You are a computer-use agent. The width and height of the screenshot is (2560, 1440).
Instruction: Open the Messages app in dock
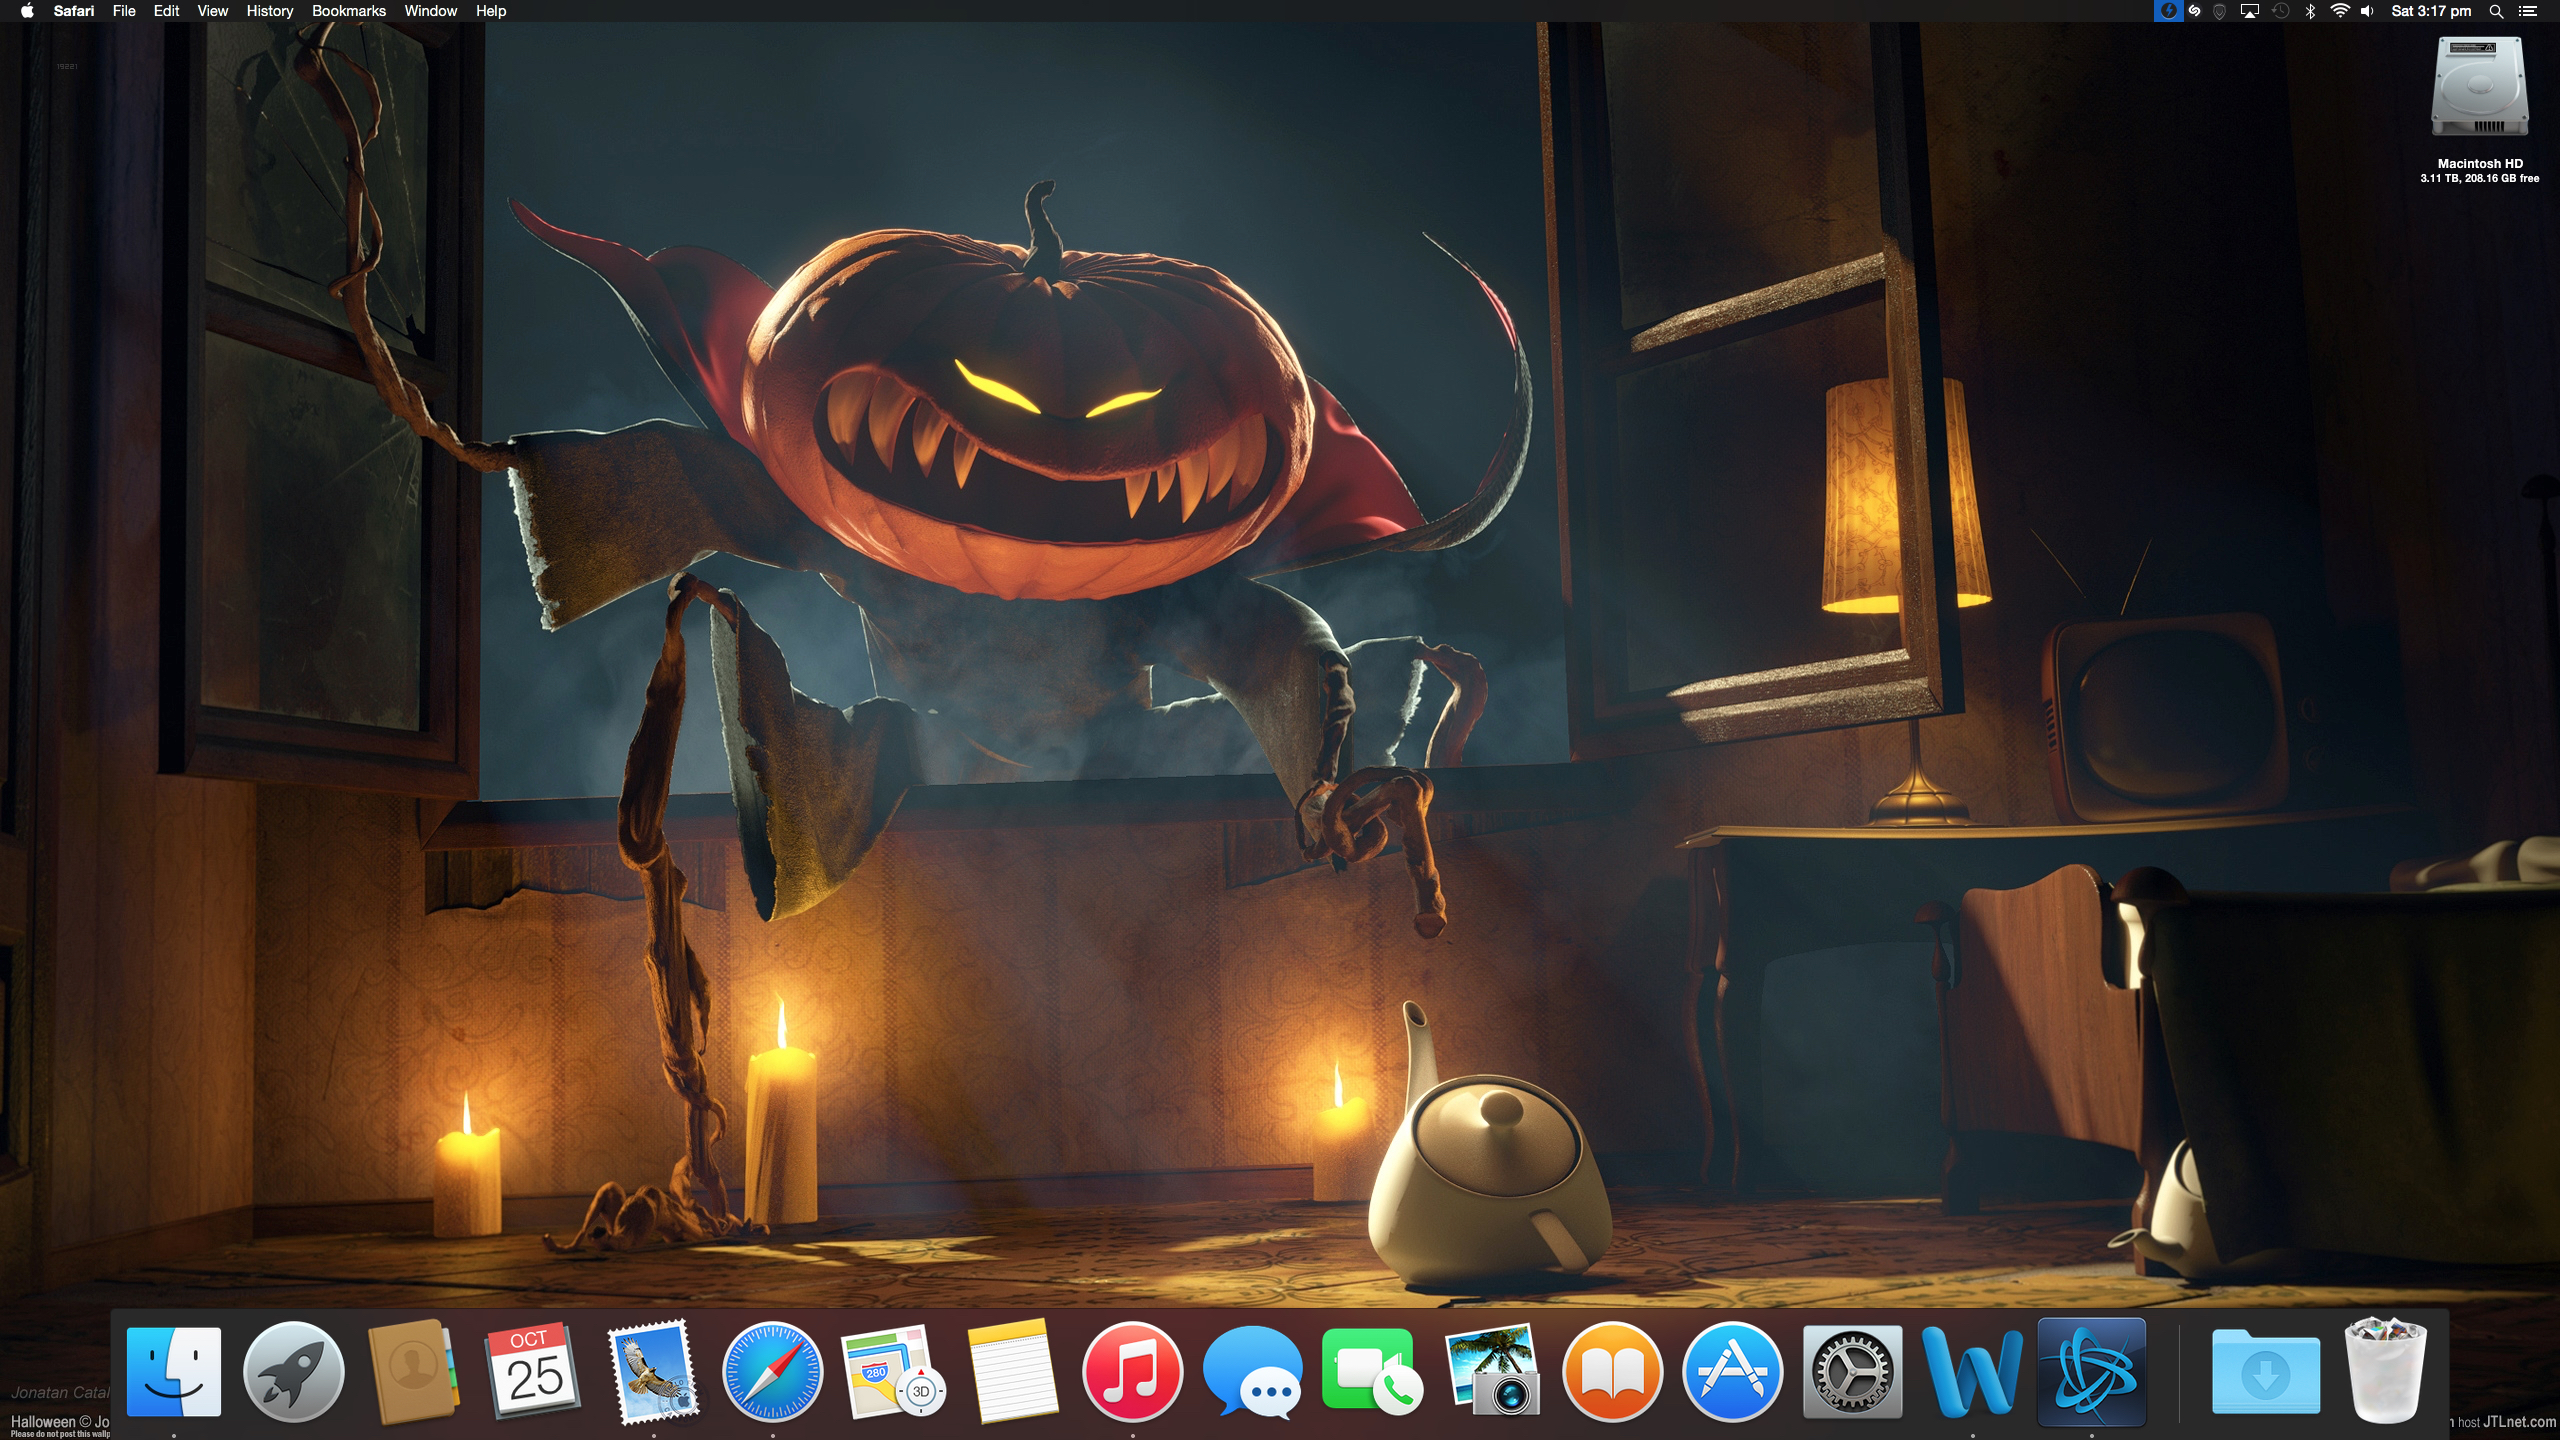point(1252,1371)
